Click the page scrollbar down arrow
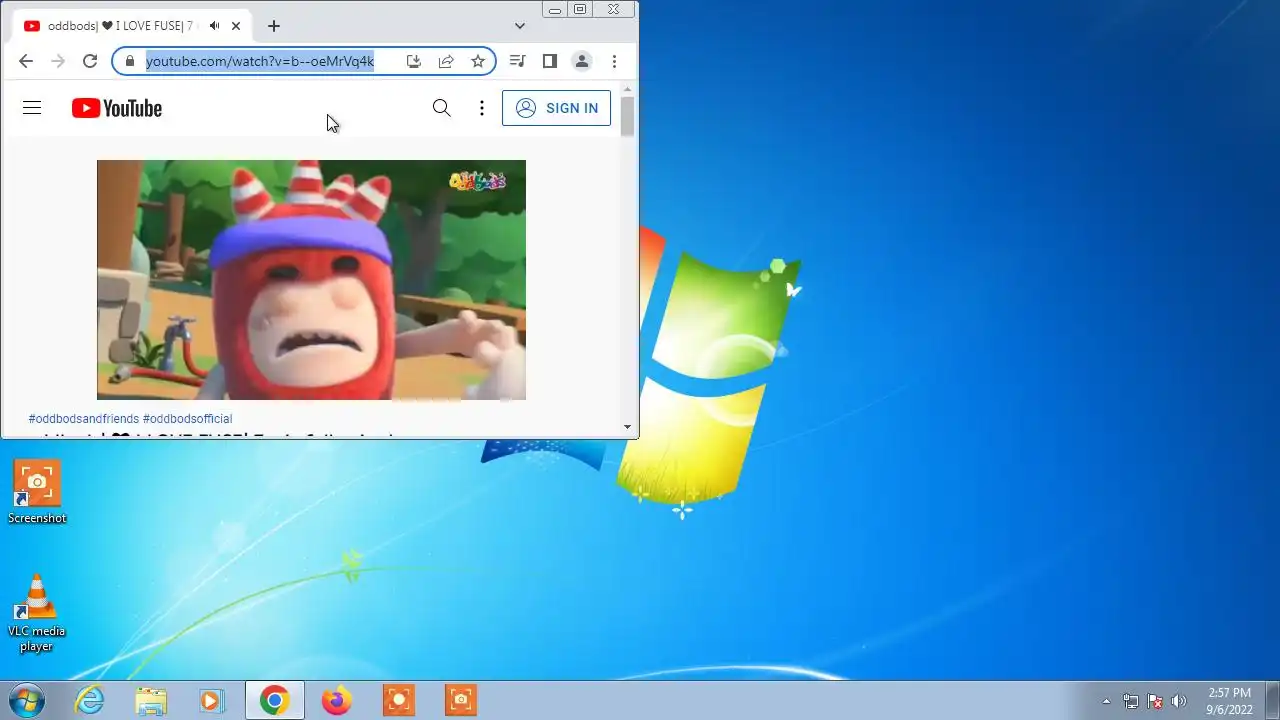The height and width of the screenshot is (720, 1280). 627,427
